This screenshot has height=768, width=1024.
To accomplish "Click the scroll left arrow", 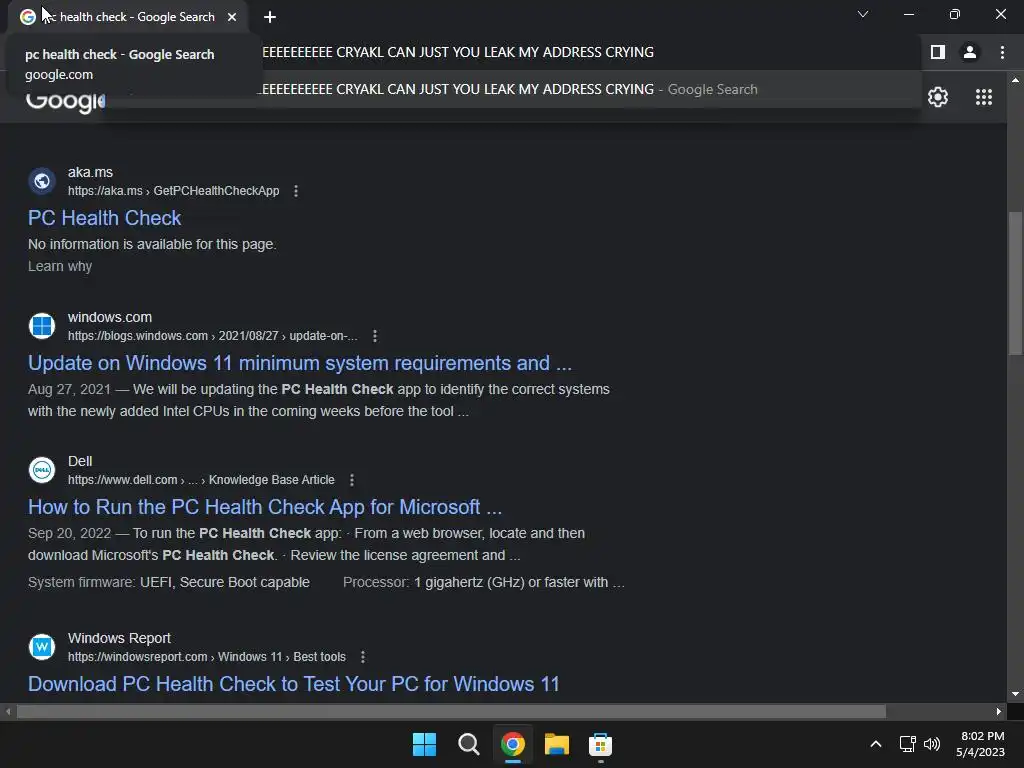I will [8, 711].
